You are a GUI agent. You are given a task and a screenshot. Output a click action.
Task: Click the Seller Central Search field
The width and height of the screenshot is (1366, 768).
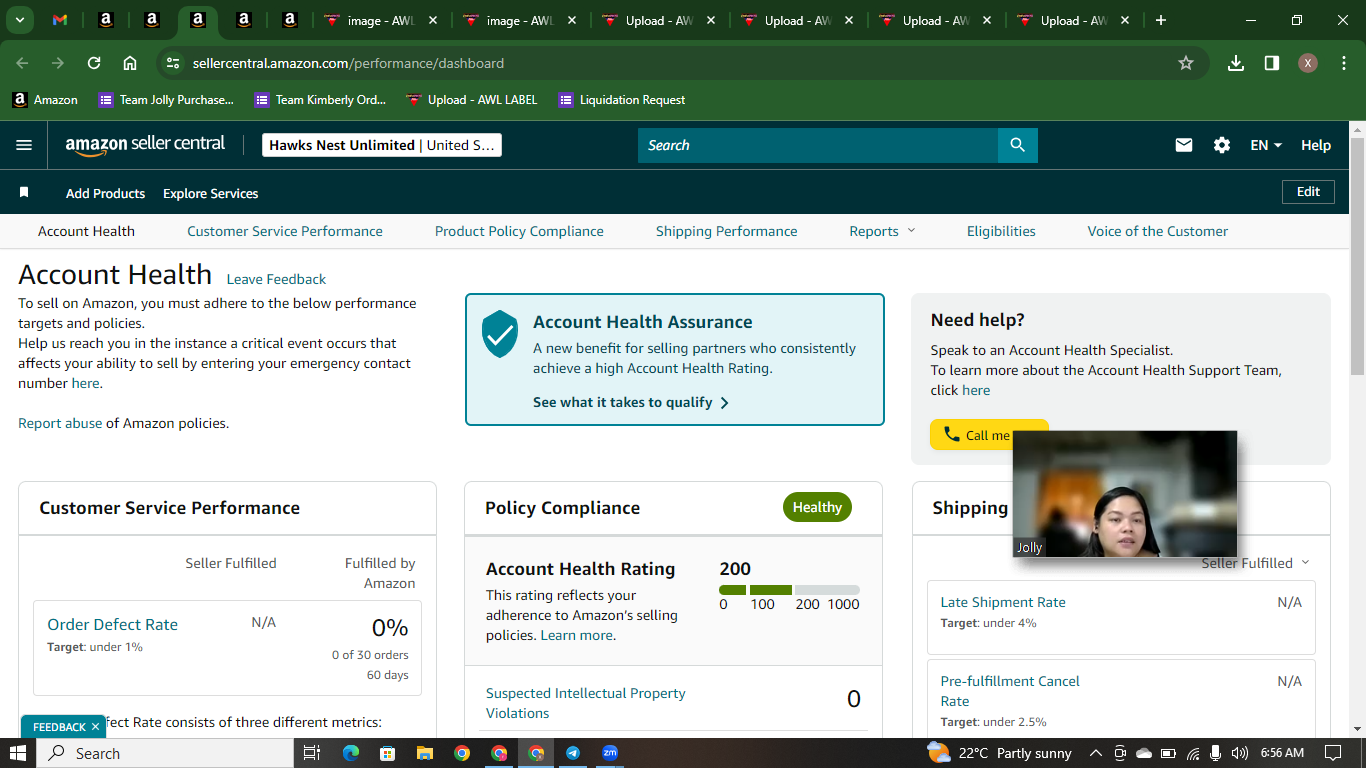pyautogui.click(x=818, y=145)
